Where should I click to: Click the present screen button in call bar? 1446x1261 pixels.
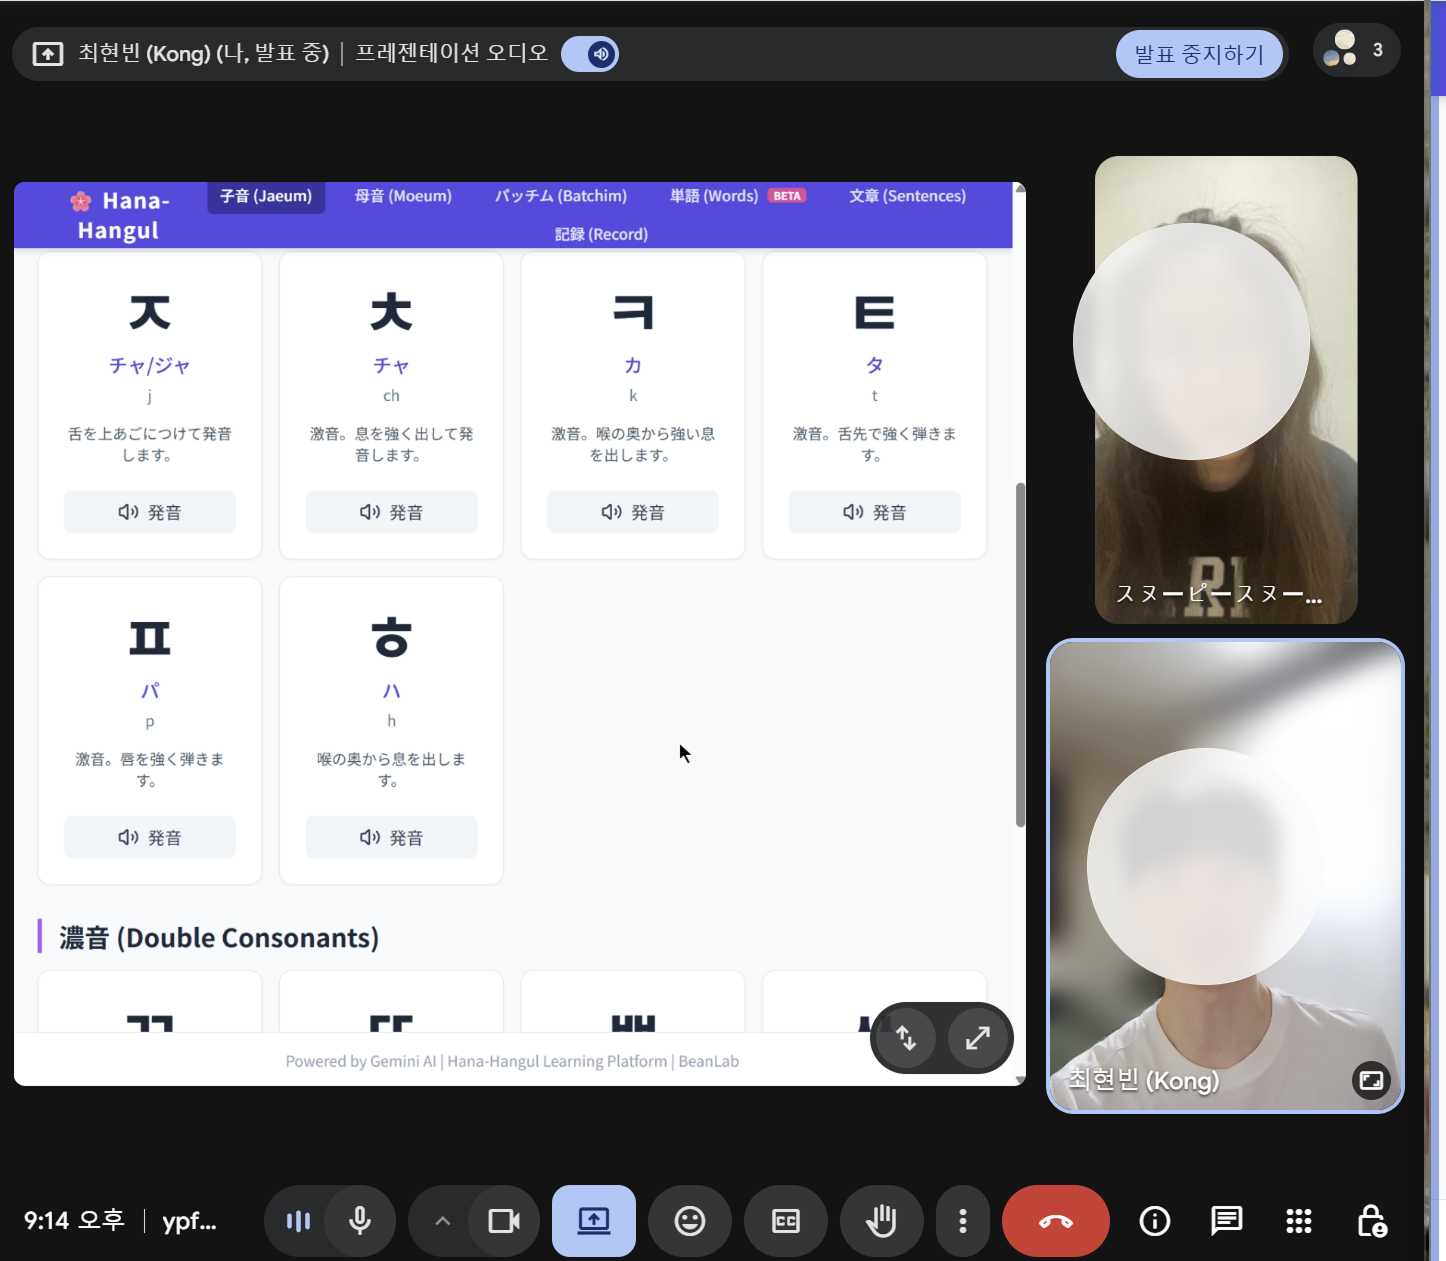pos(594,1221)
